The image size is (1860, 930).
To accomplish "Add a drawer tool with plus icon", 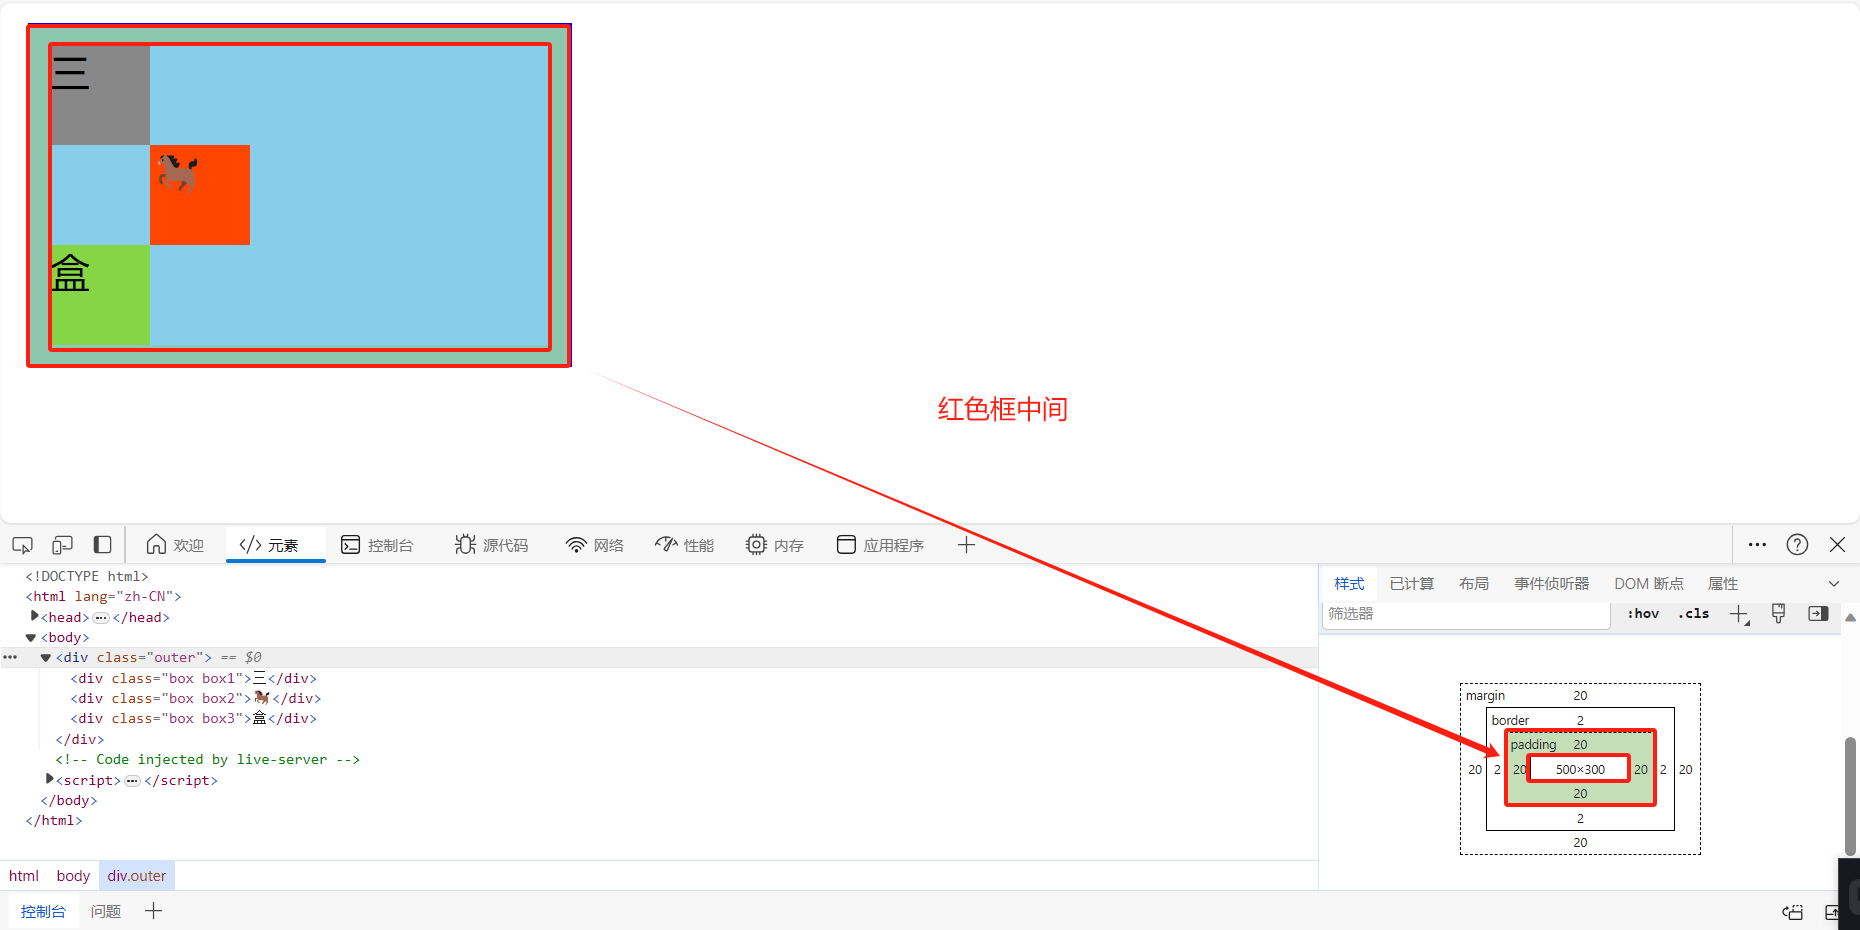I will pos(153,911).
